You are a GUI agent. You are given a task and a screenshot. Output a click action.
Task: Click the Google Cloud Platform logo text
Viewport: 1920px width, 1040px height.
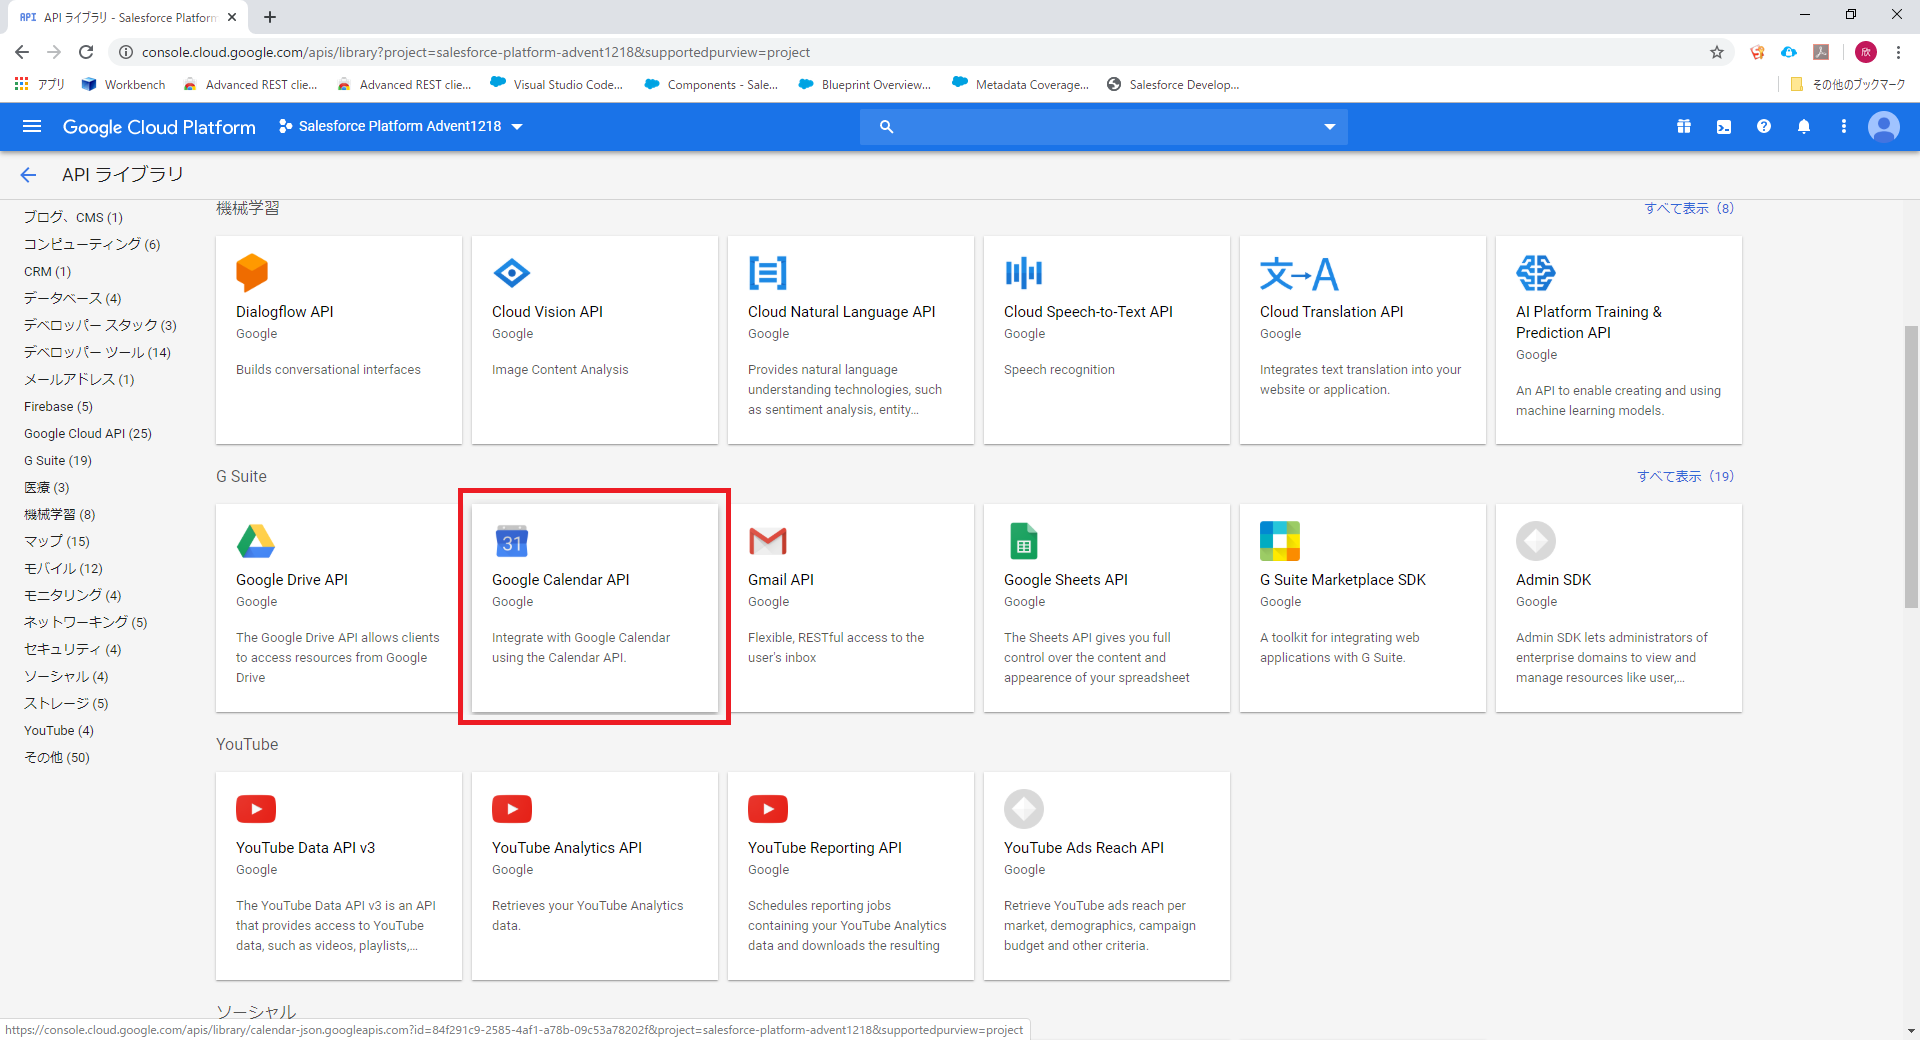tap(159, 127)
